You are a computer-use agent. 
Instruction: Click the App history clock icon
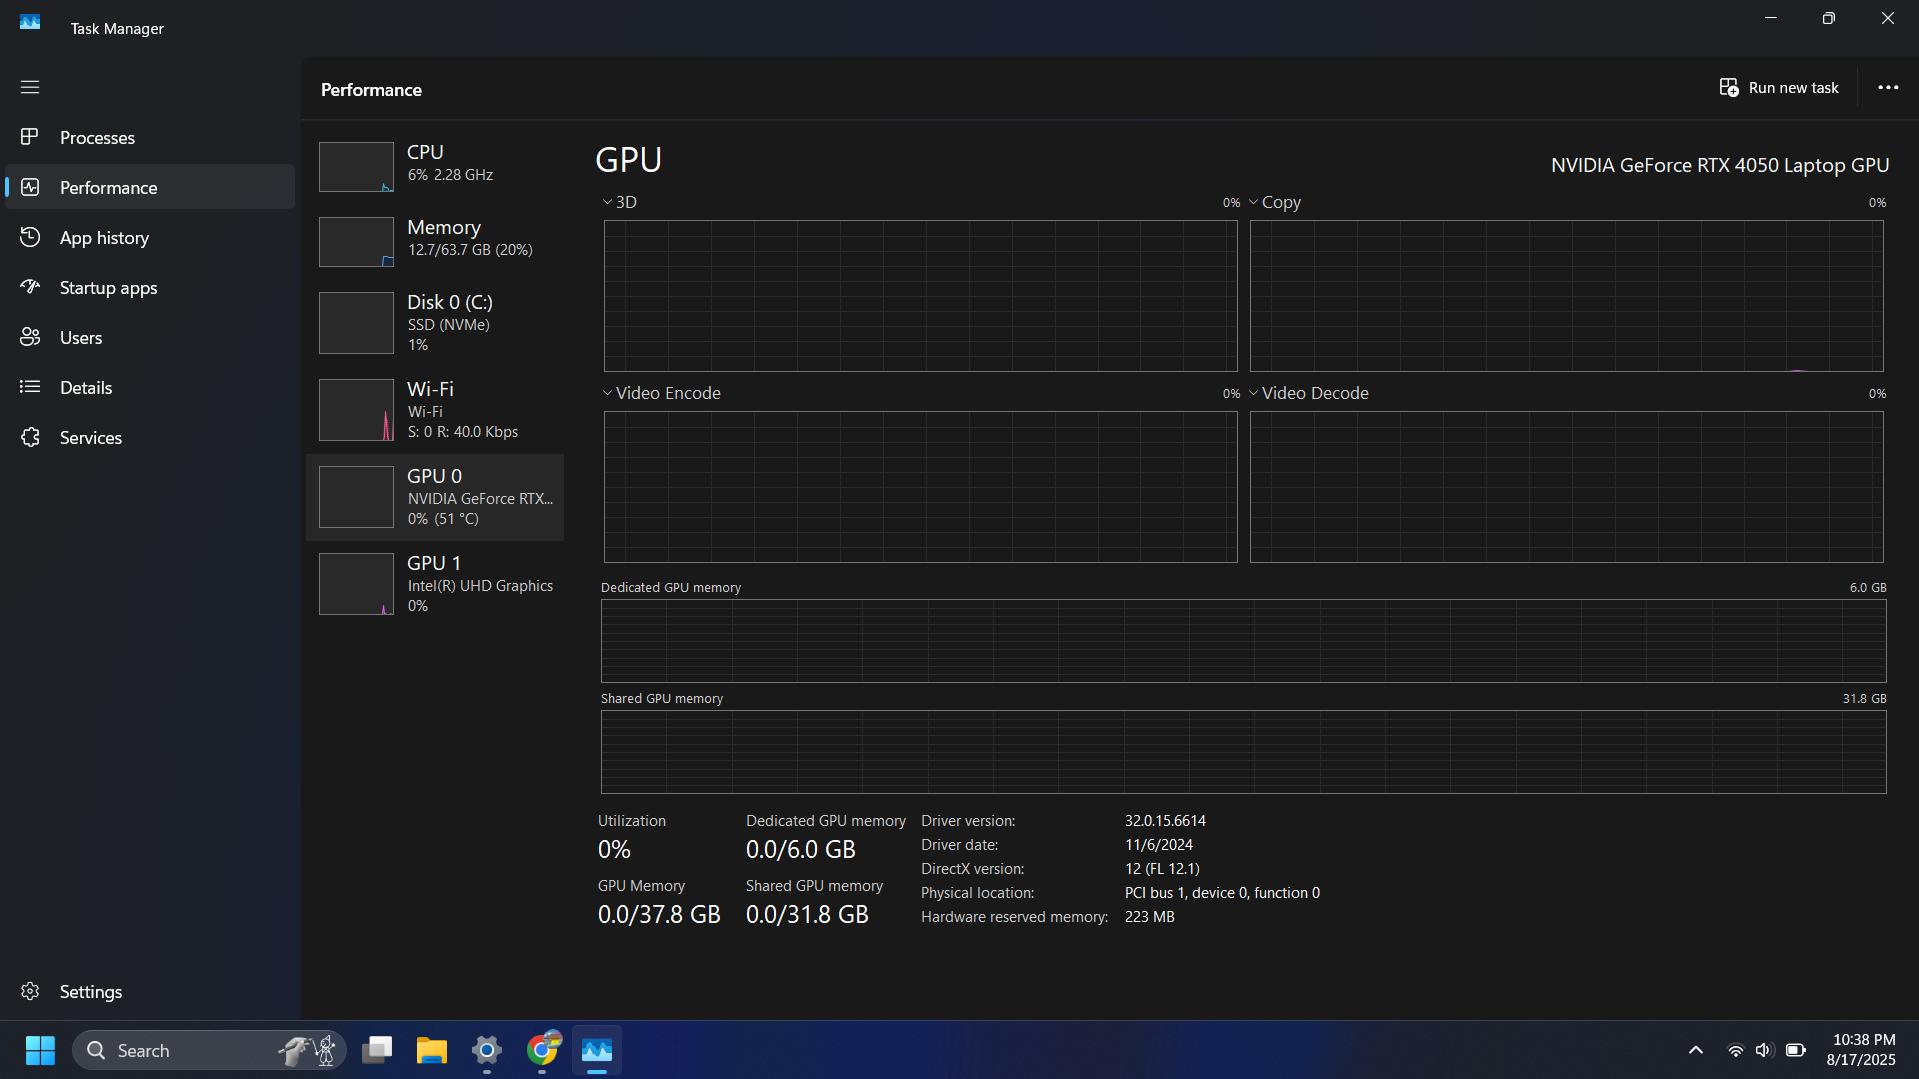point(30,237)
